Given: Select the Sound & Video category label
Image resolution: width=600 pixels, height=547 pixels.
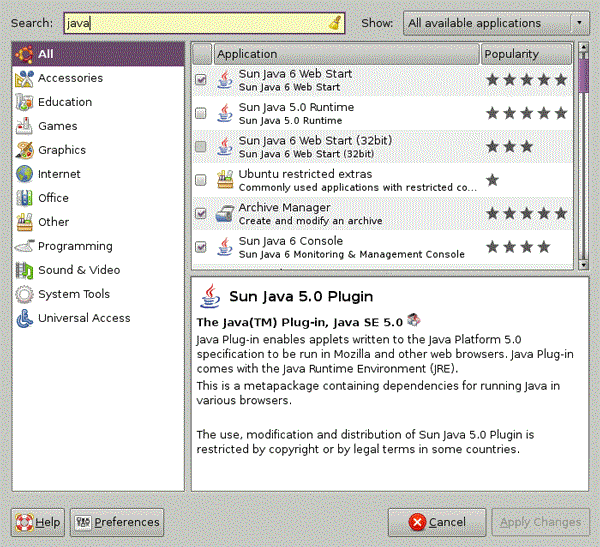Looking at the screenshot, I should point(79,270).
